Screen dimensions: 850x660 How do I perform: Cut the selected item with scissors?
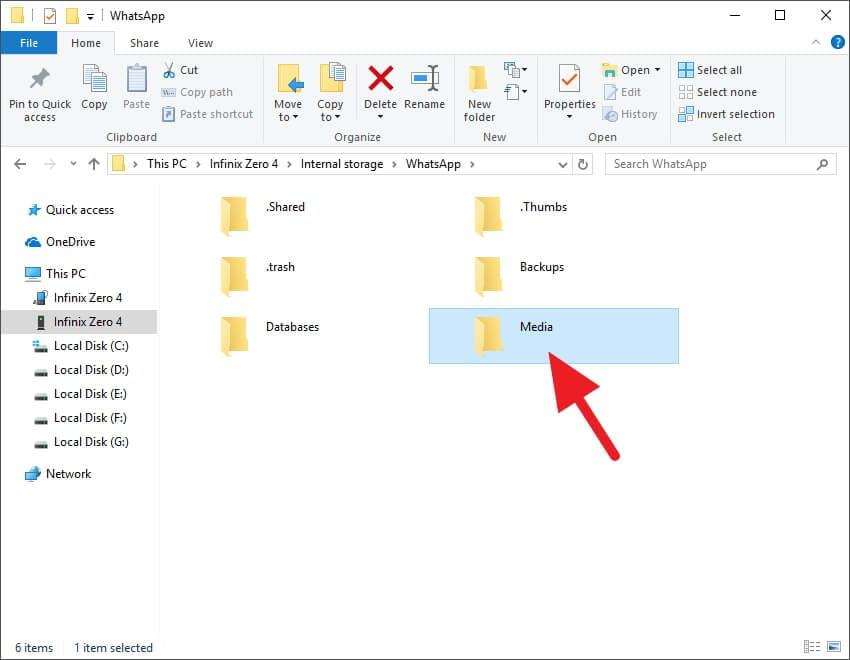click(181, 70)
